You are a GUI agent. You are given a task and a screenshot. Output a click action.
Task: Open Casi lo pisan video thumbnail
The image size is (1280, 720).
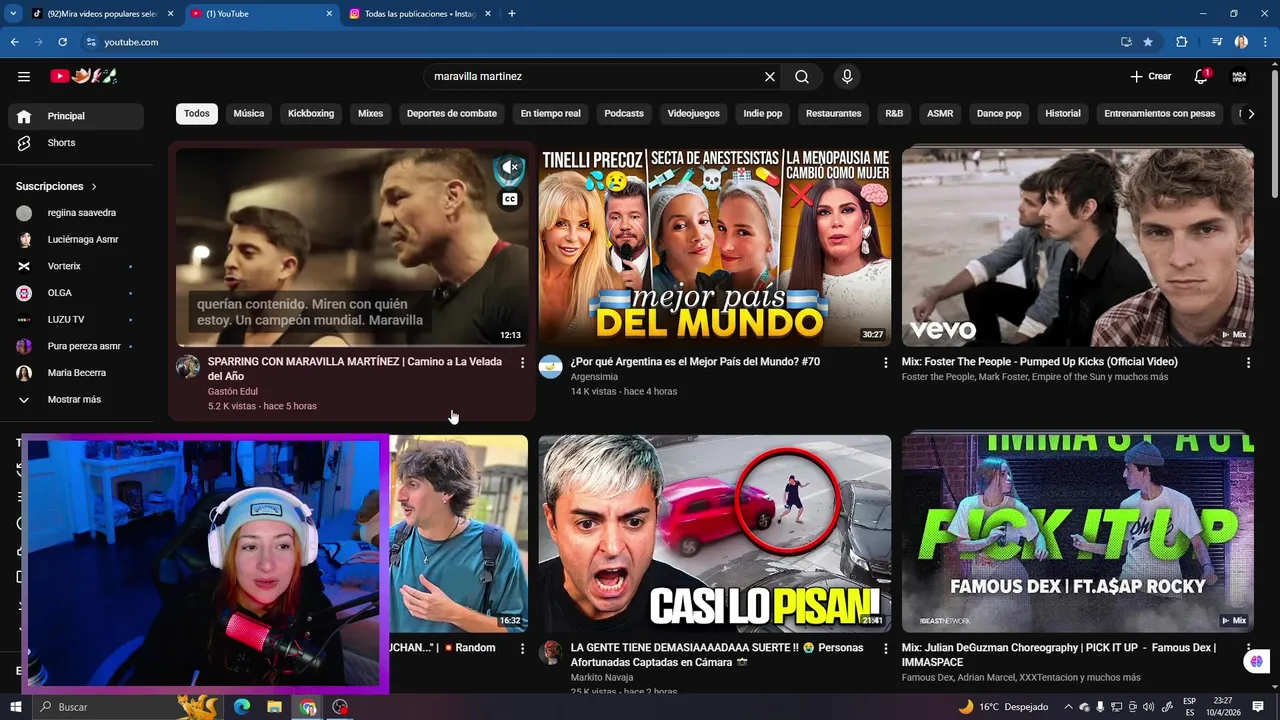click(x=715, y=534)
